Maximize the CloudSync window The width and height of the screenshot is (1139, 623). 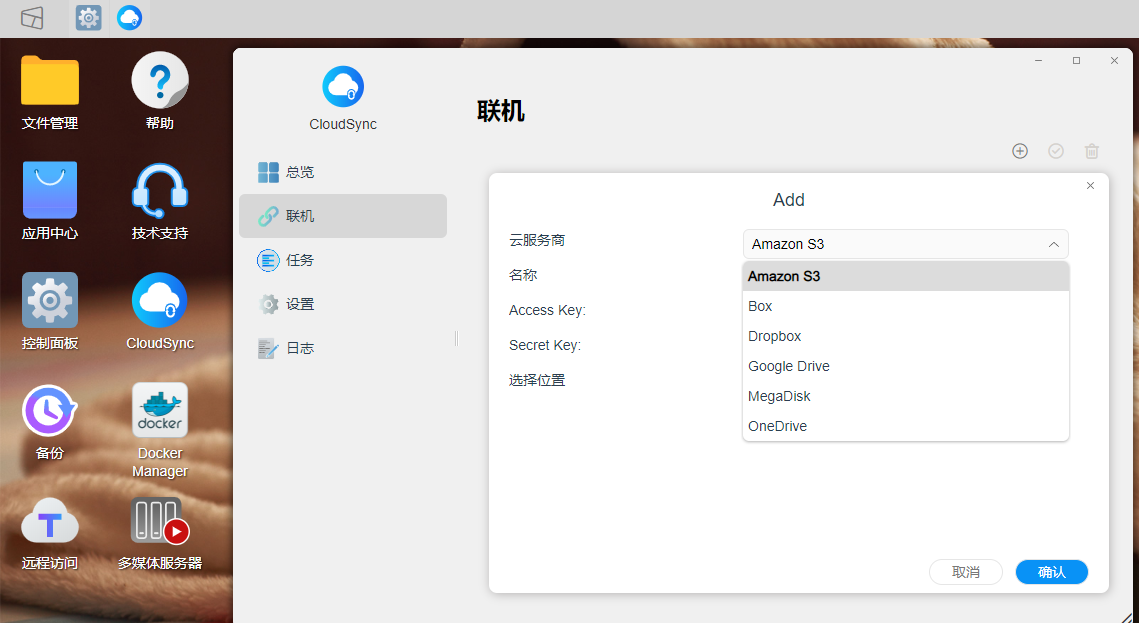pos(1077,61)
